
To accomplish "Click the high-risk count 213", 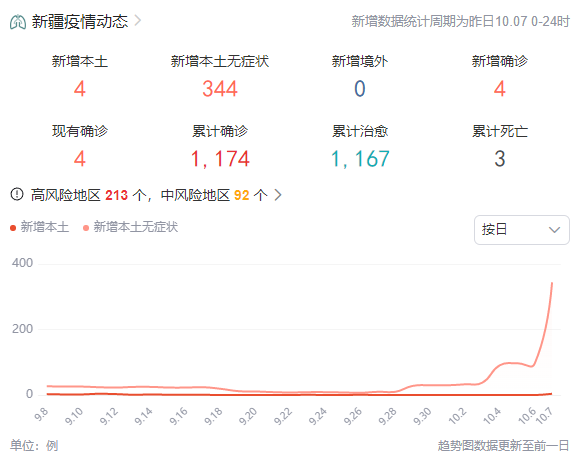I will point(116,195).
